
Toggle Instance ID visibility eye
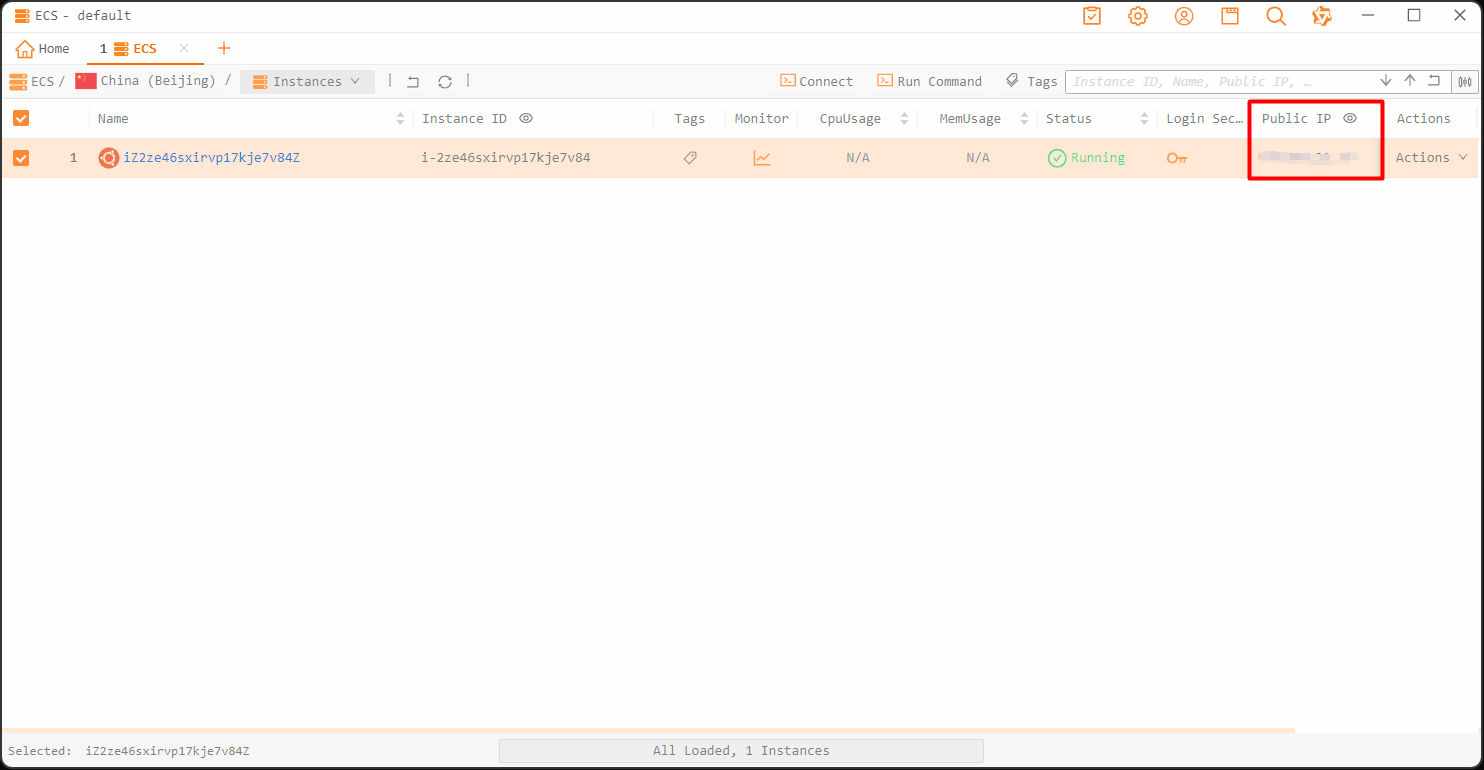(526, 118)
